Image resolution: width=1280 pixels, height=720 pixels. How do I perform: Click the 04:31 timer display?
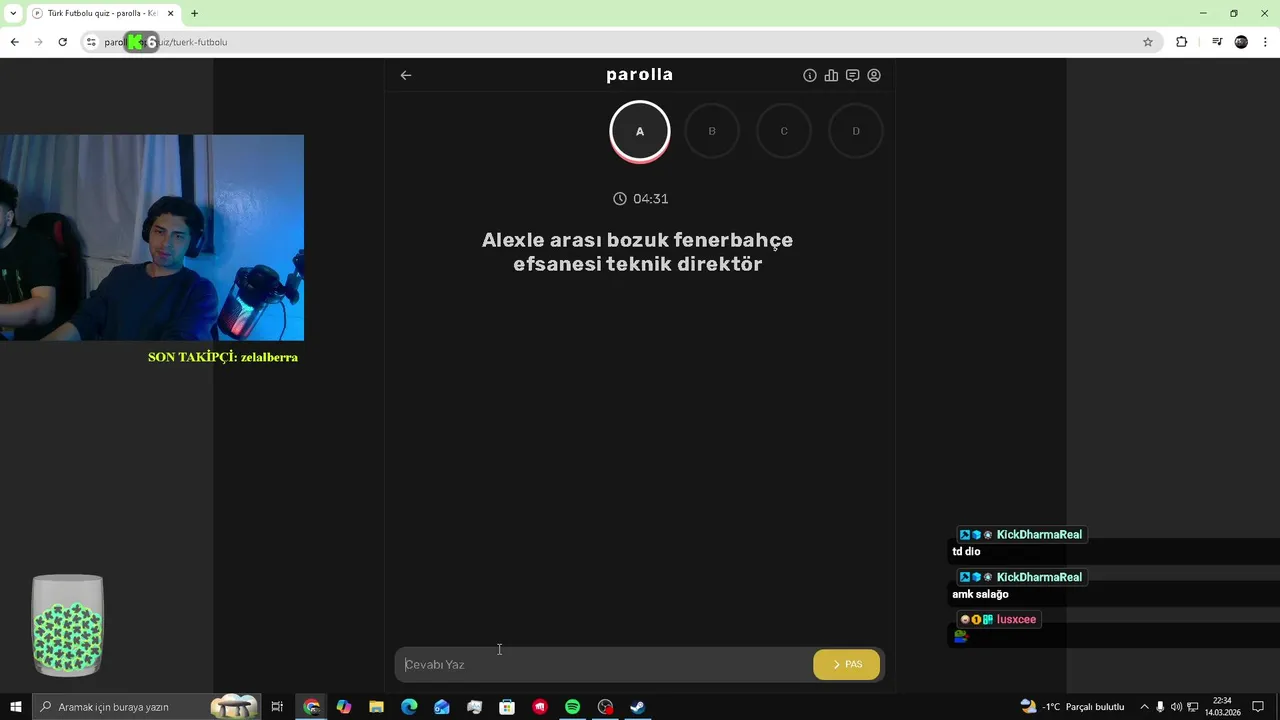(x=641, y=199)
